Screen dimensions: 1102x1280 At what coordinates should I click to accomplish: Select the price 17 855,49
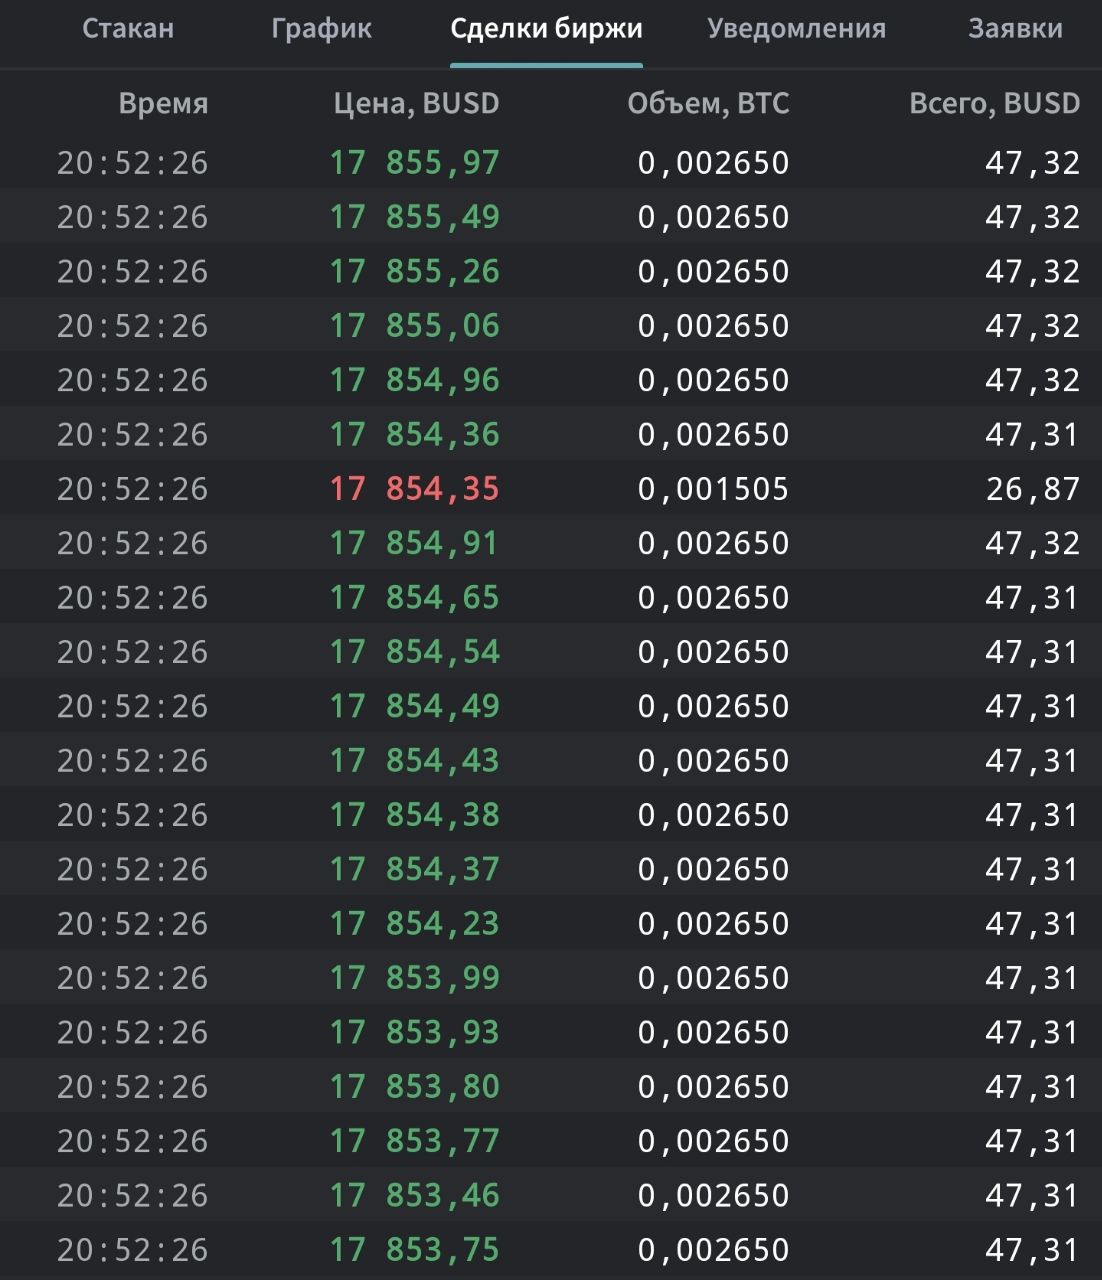click(x=415, y=217)
